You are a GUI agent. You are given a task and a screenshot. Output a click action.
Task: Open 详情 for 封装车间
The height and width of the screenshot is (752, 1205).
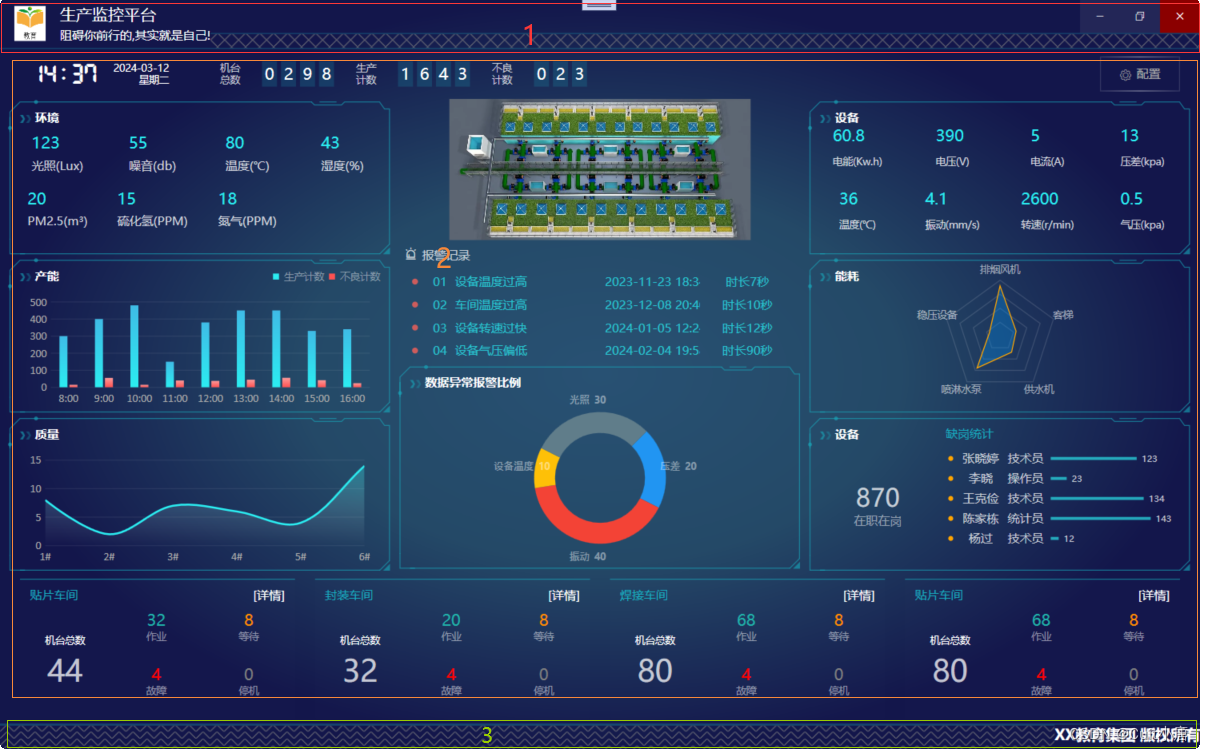pos(564,596)
